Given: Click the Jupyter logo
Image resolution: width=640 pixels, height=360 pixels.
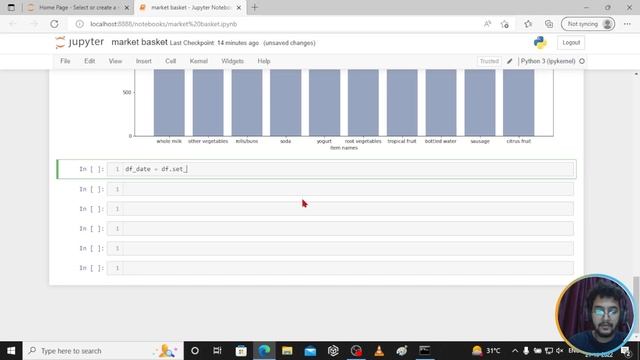Looking at the screenshot, I should [80, 42].
